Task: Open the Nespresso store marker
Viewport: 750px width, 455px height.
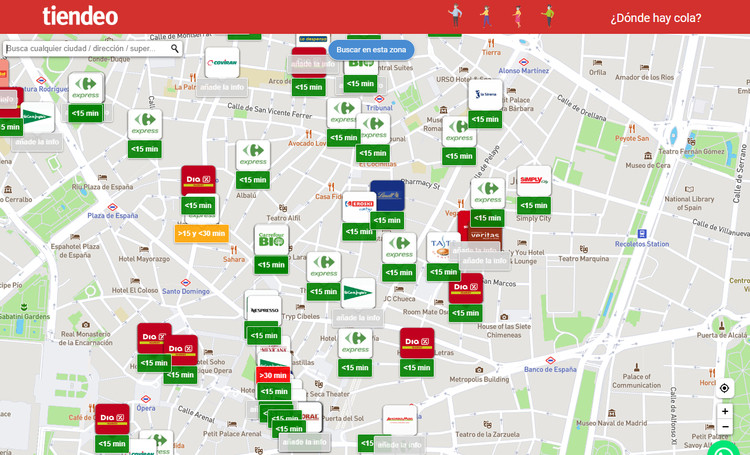Action: (x=264, y=311)
